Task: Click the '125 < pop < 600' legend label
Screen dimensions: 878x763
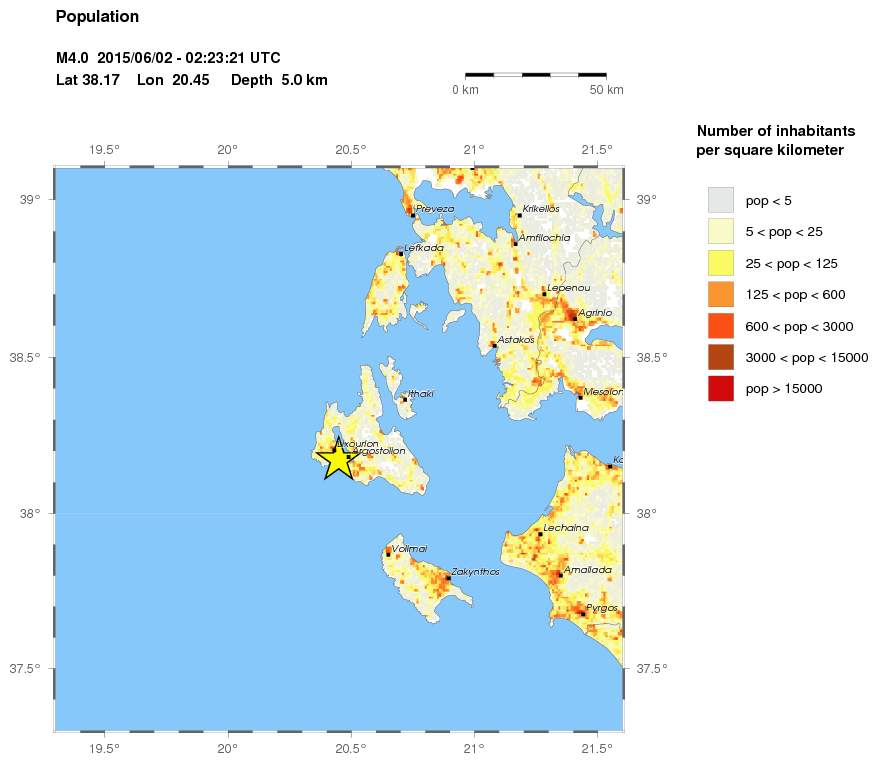Action: (795, 295)
